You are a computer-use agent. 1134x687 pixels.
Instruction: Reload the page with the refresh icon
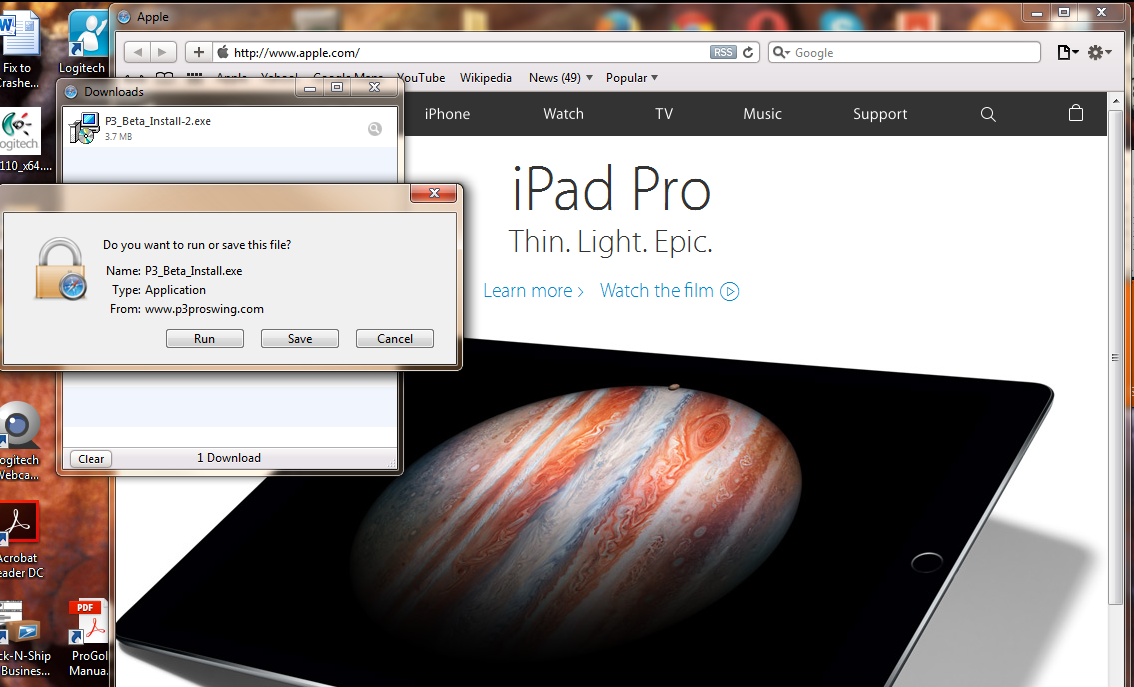coord(749,52)
